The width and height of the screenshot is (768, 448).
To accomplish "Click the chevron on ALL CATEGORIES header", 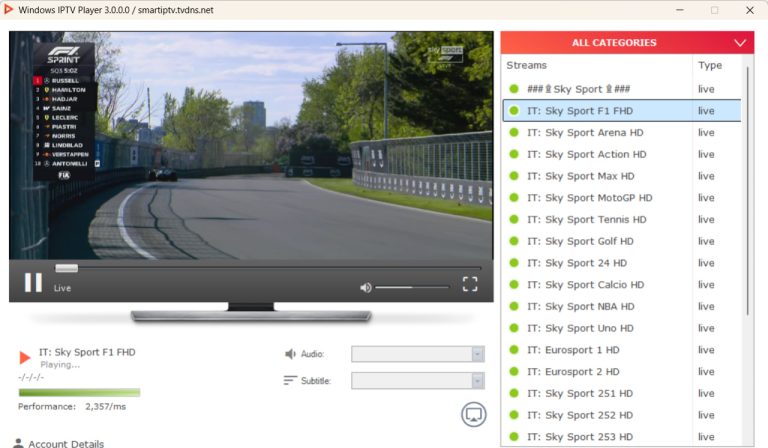I will pyautogui.click(x=740, y=43).
